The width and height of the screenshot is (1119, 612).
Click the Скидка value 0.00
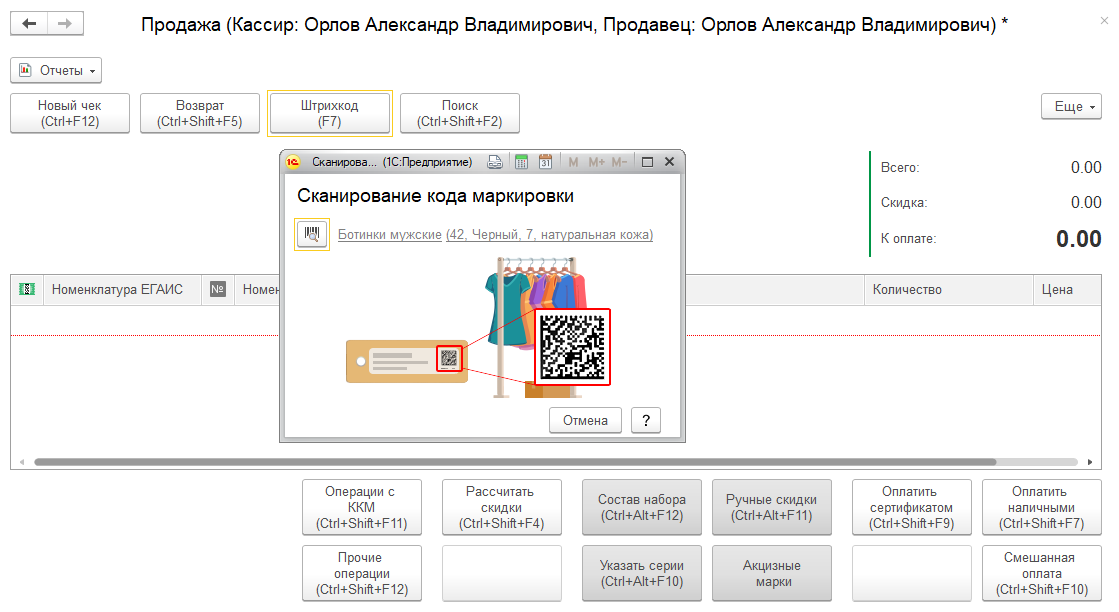tap(1086, 203)
